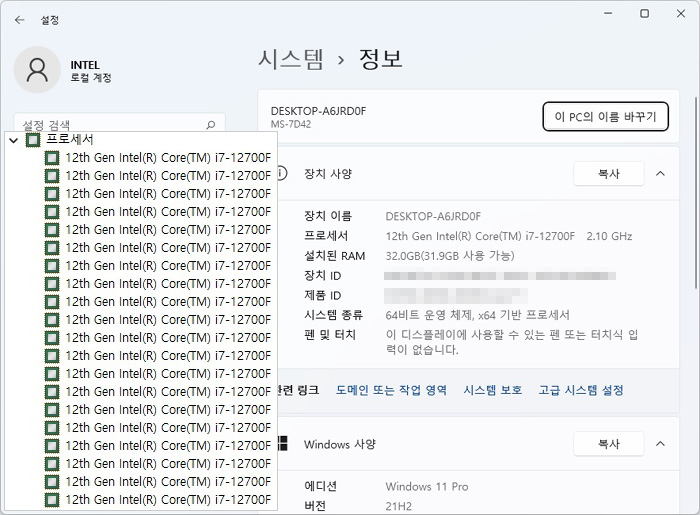This screenshot has height=515, width=700.
Task: Click the first processor entry's chip icon
Action: (52, 158)
